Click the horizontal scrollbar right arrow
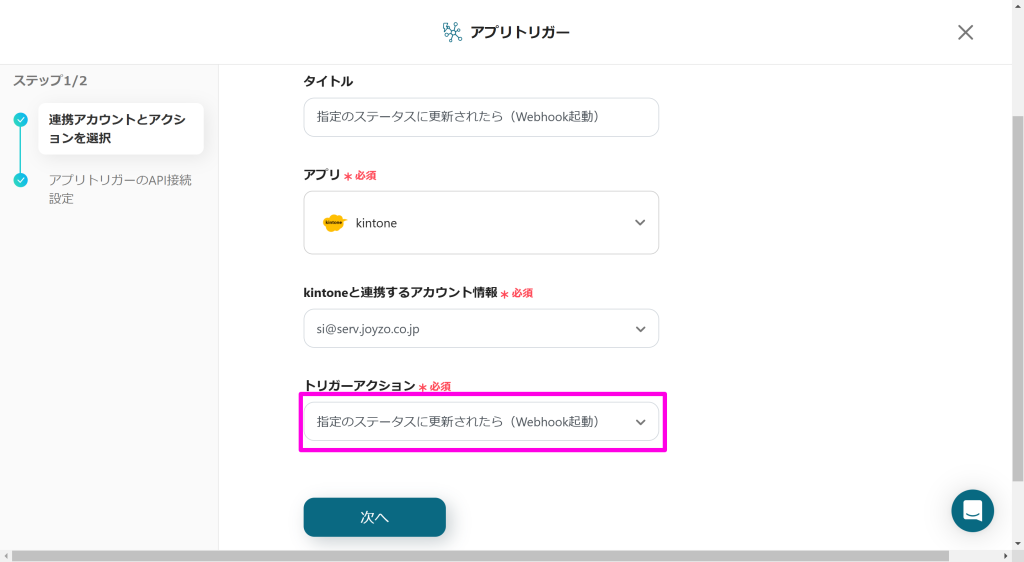The width and height of the screenshot is (1024, 562). point(1006,556)
